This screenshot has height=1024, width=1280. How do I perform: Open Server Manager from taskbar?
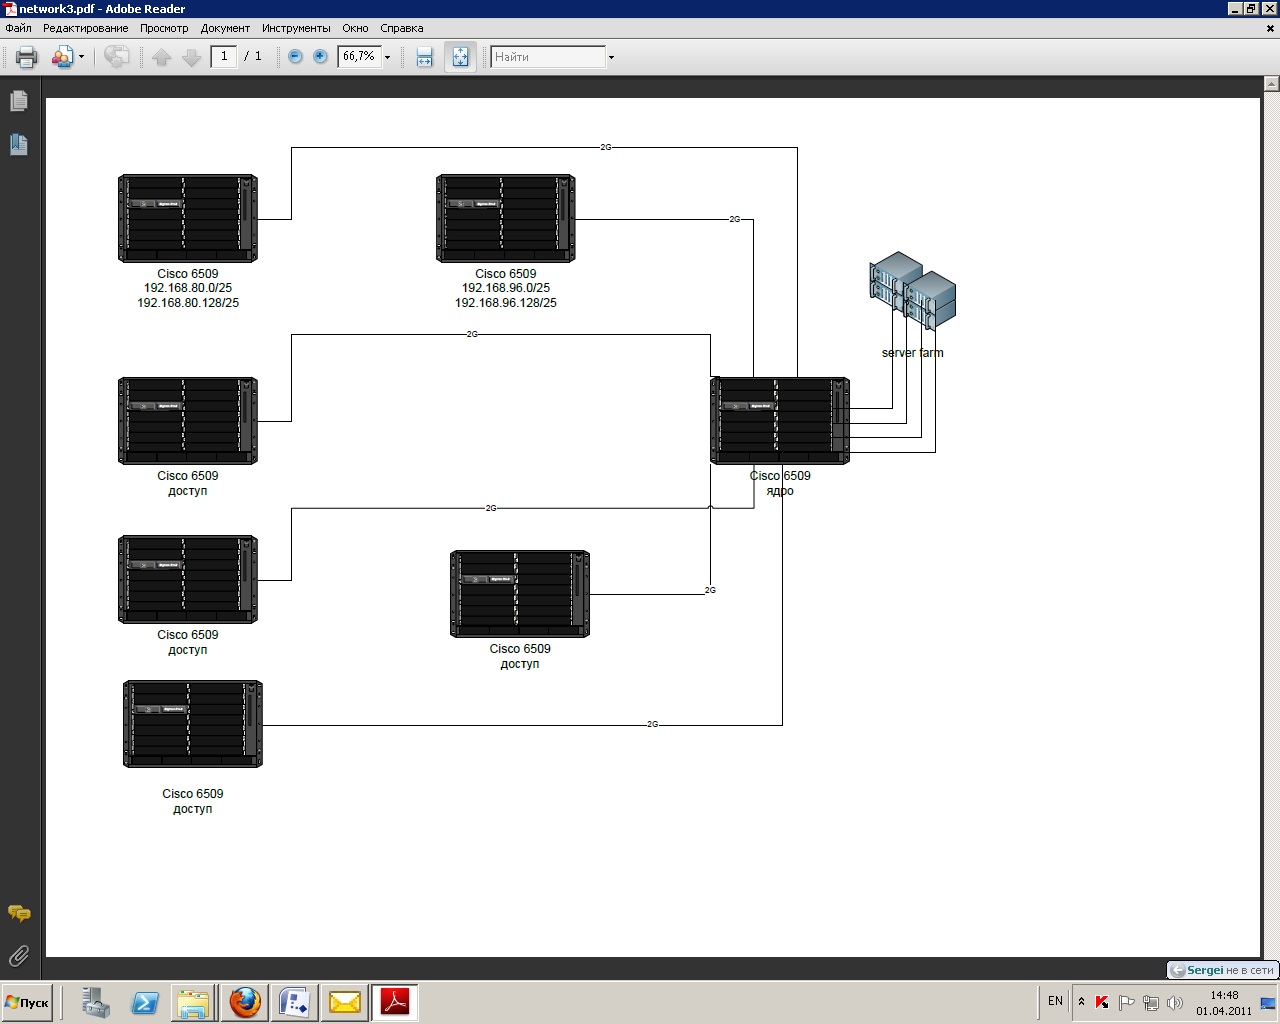95,1002
